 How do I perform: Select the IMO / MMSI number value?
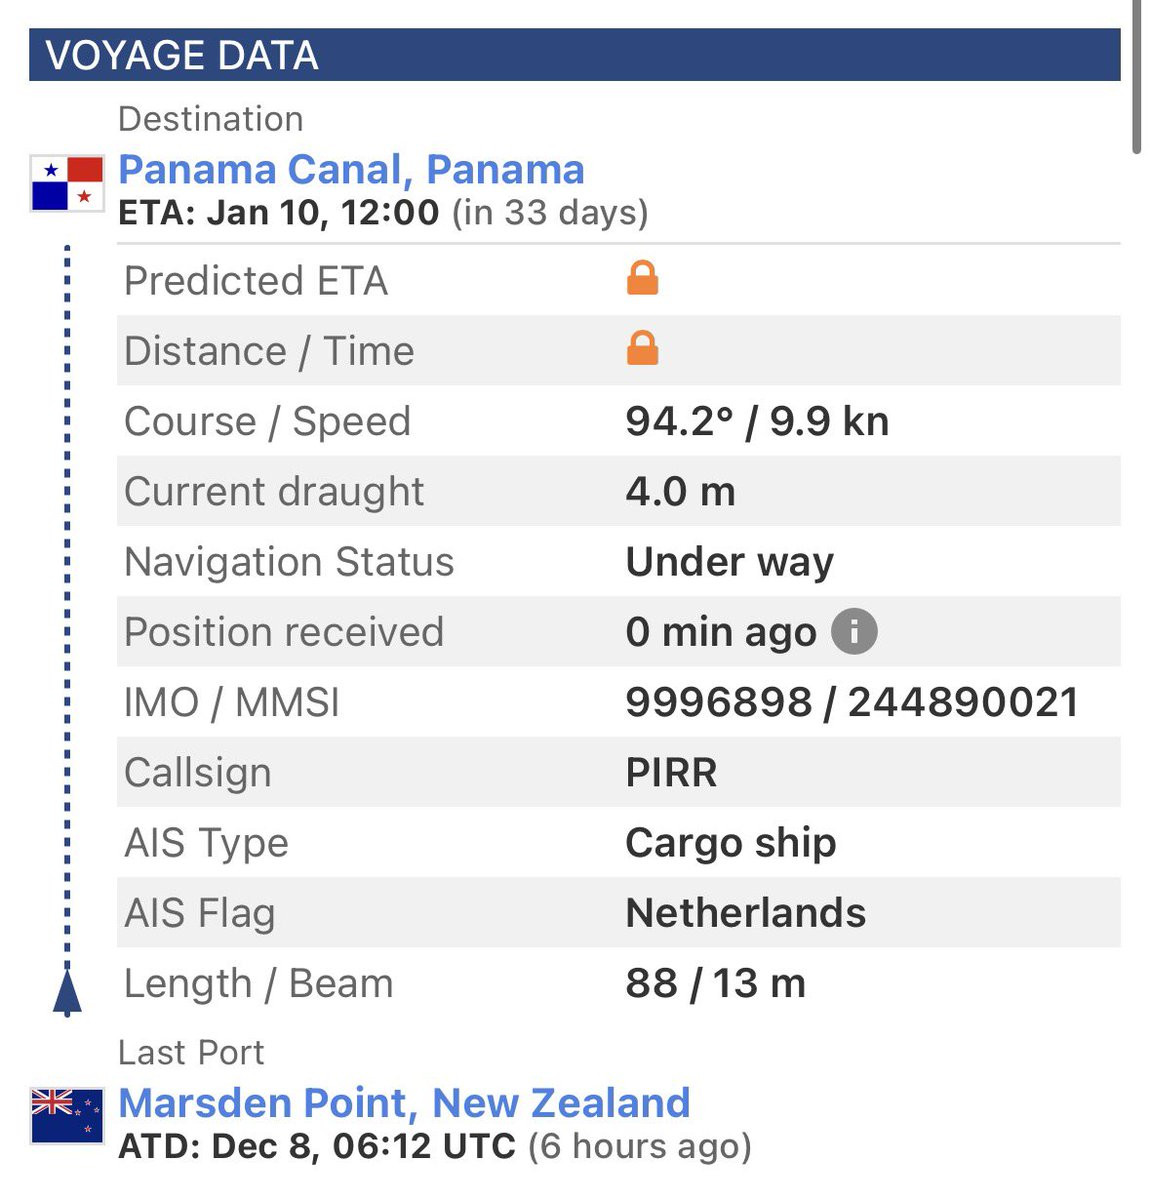tap(852, 702)
